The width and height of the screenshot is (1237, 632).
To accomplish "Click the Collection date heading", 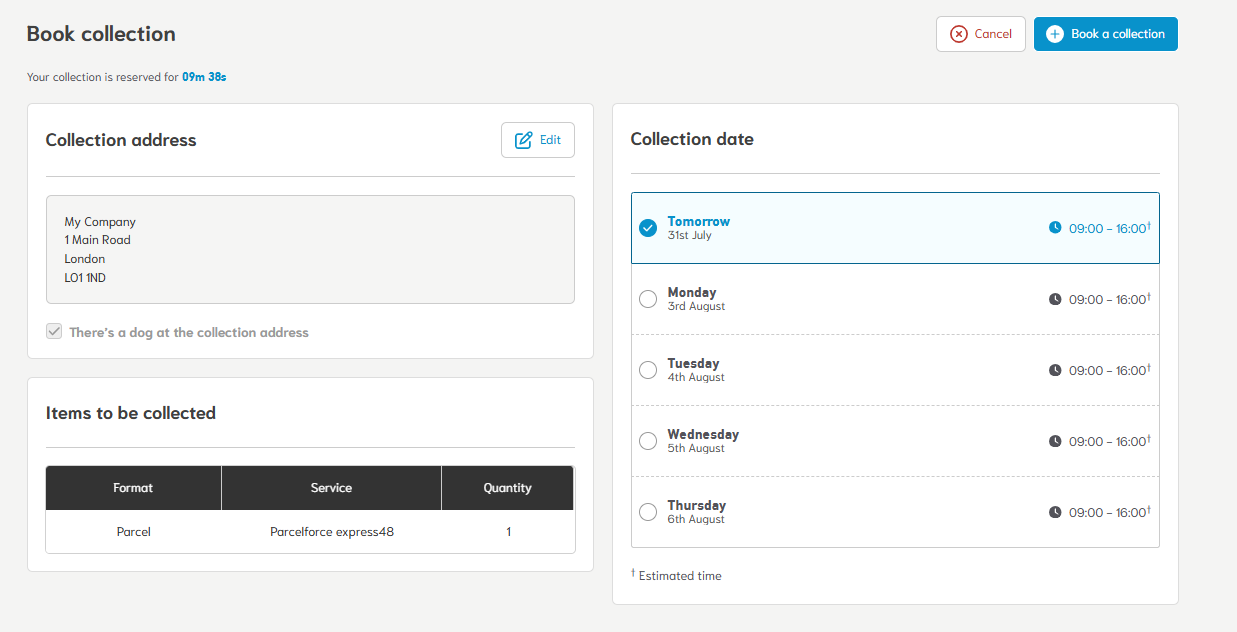I will [692, 140].
